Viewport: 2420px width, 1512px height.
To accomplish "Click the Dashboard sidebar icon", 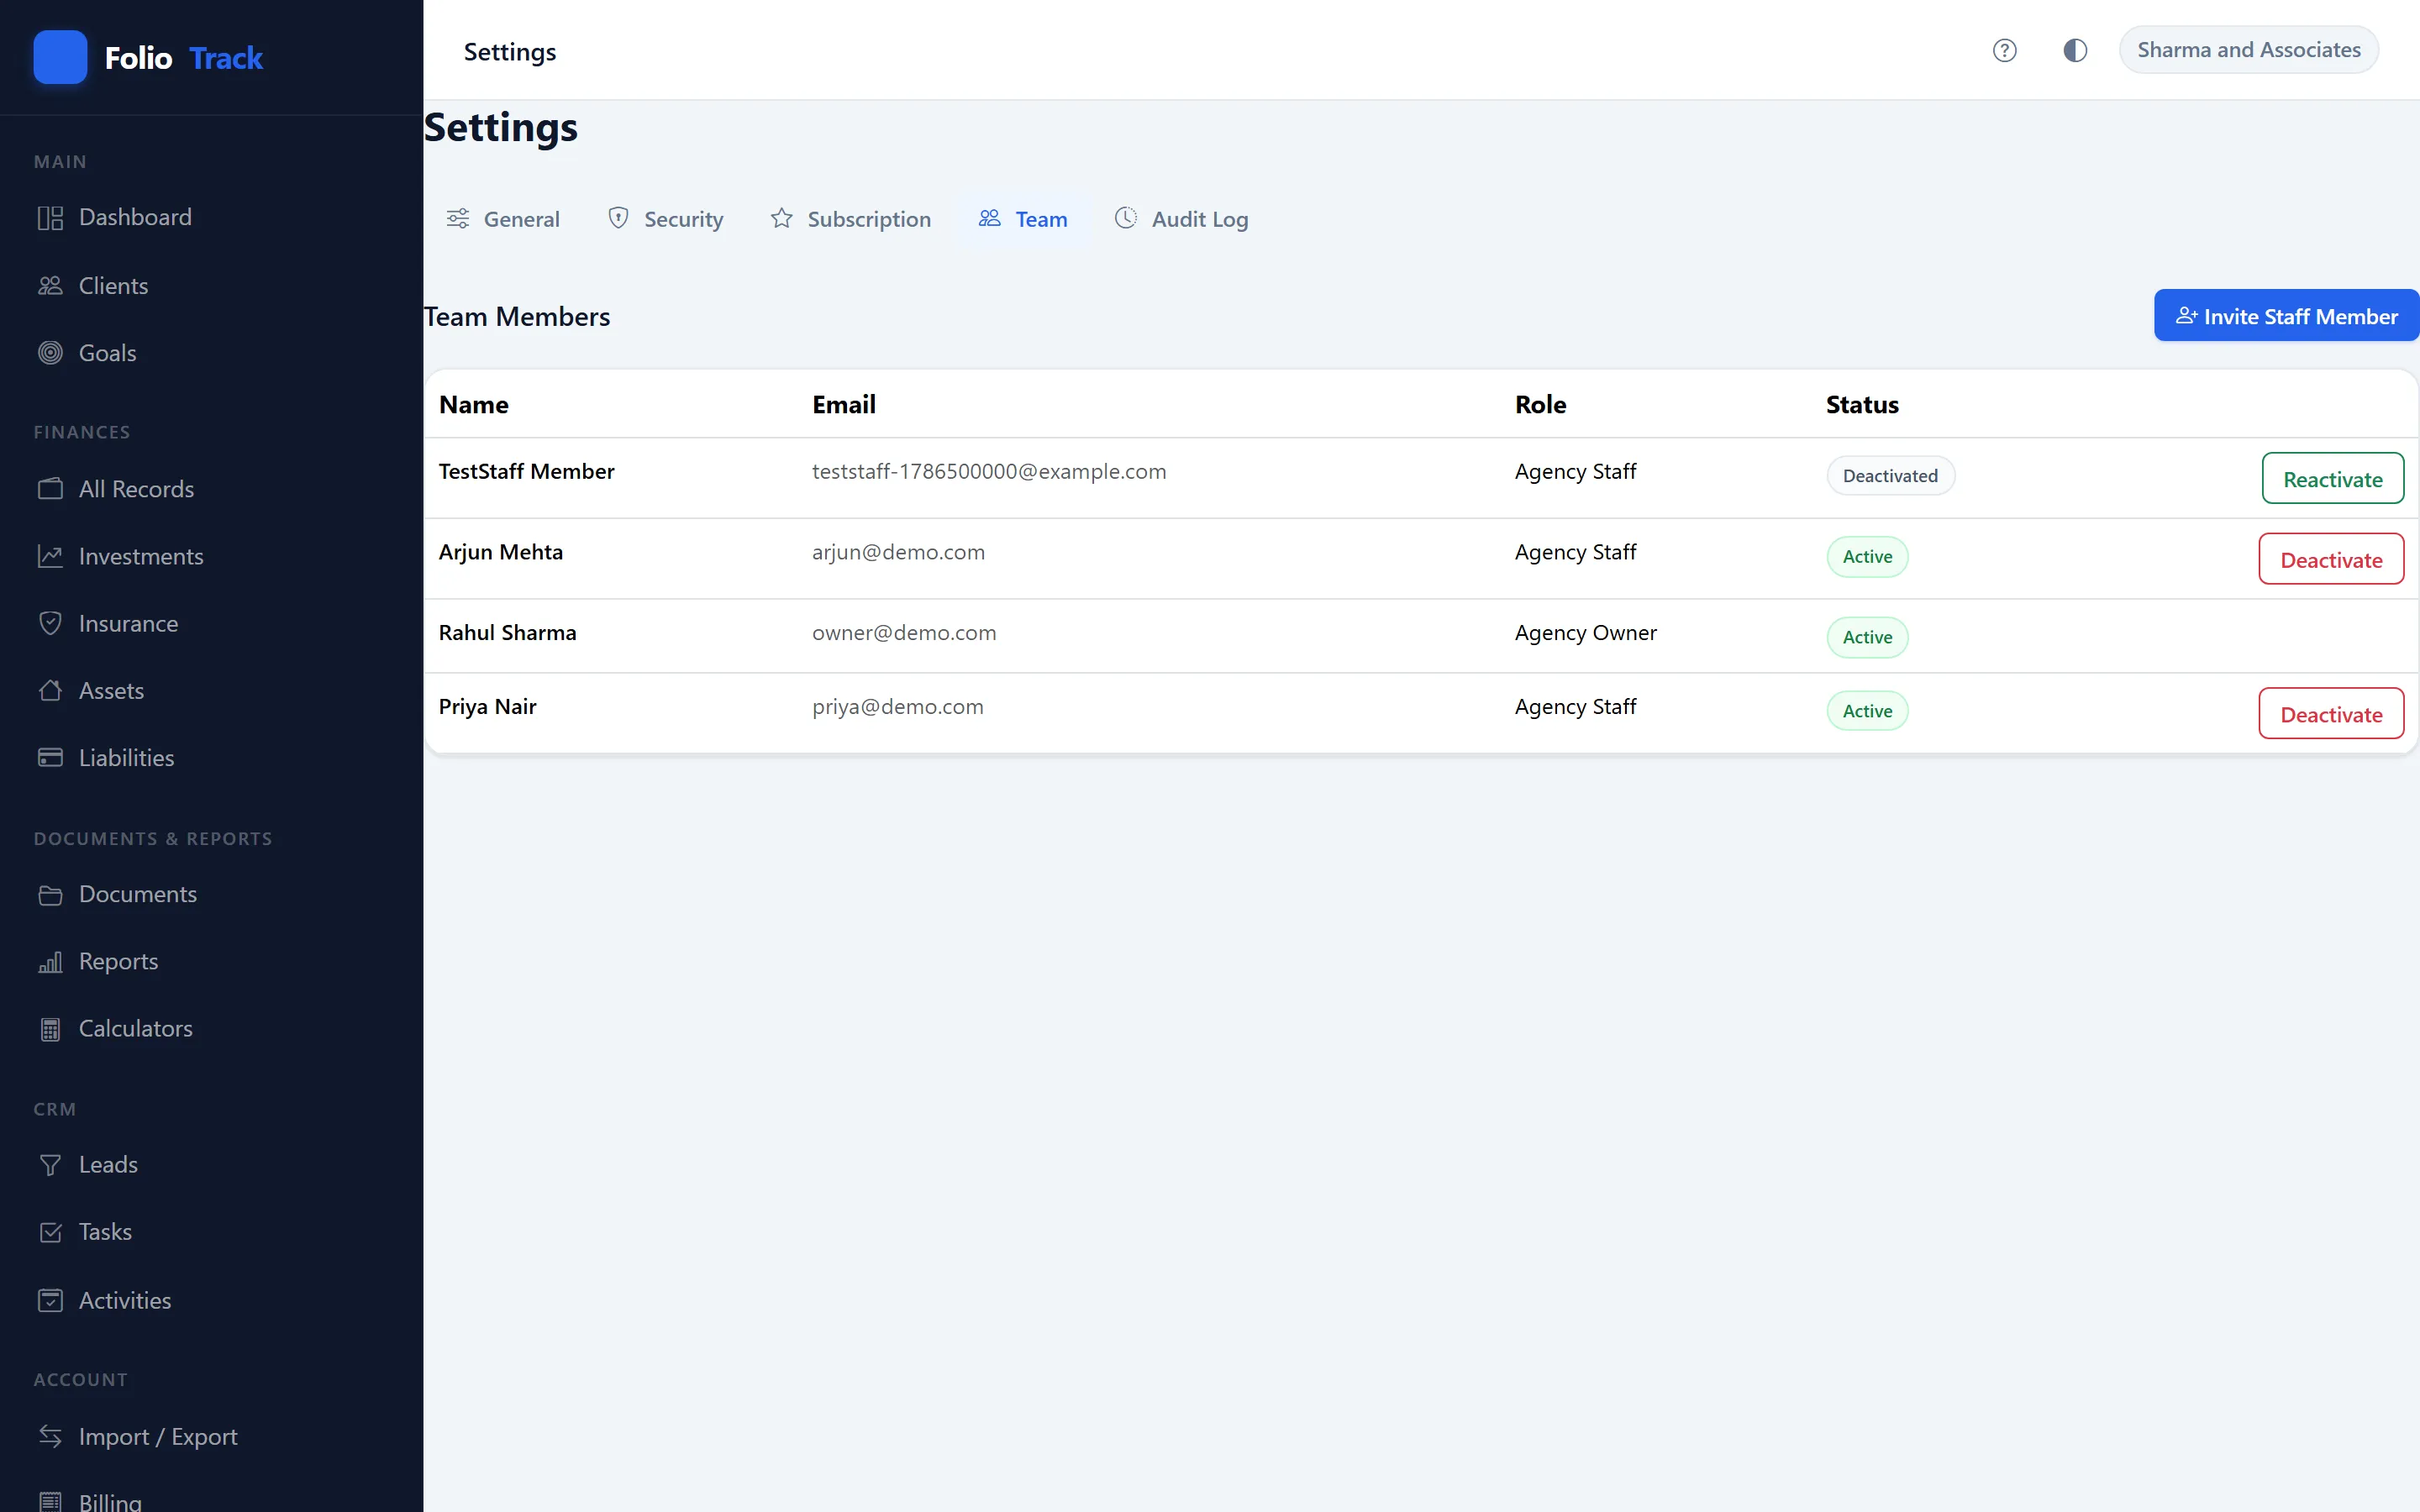I will [x=50, y=218].
